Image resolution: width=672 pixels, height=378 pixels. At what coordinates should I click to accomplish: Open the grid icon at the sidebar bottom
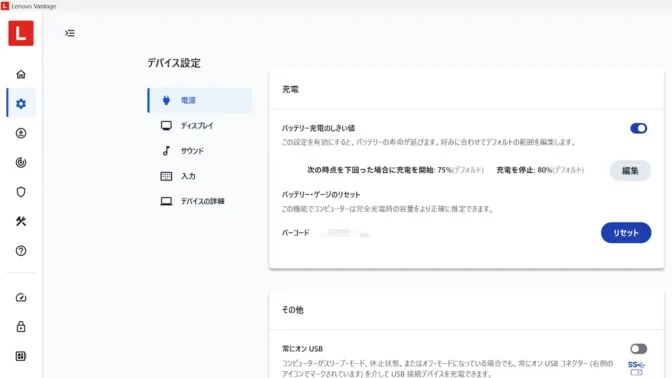21,356
